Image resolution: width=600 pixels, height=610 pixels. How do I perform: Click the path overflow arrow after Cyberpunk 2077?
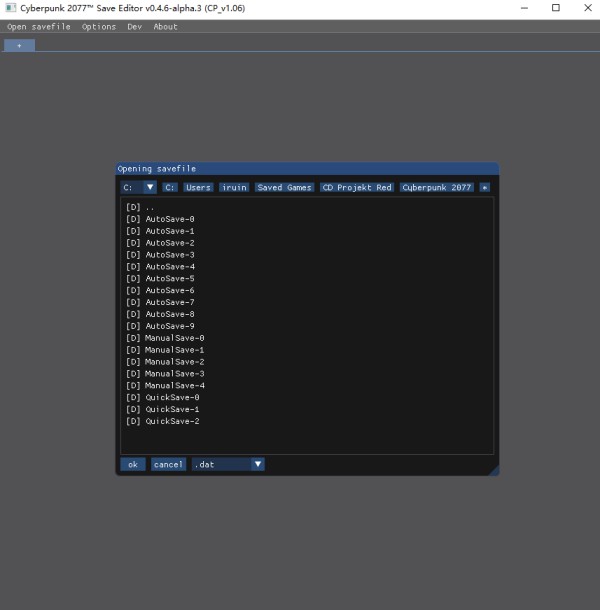tap(485, 187)
